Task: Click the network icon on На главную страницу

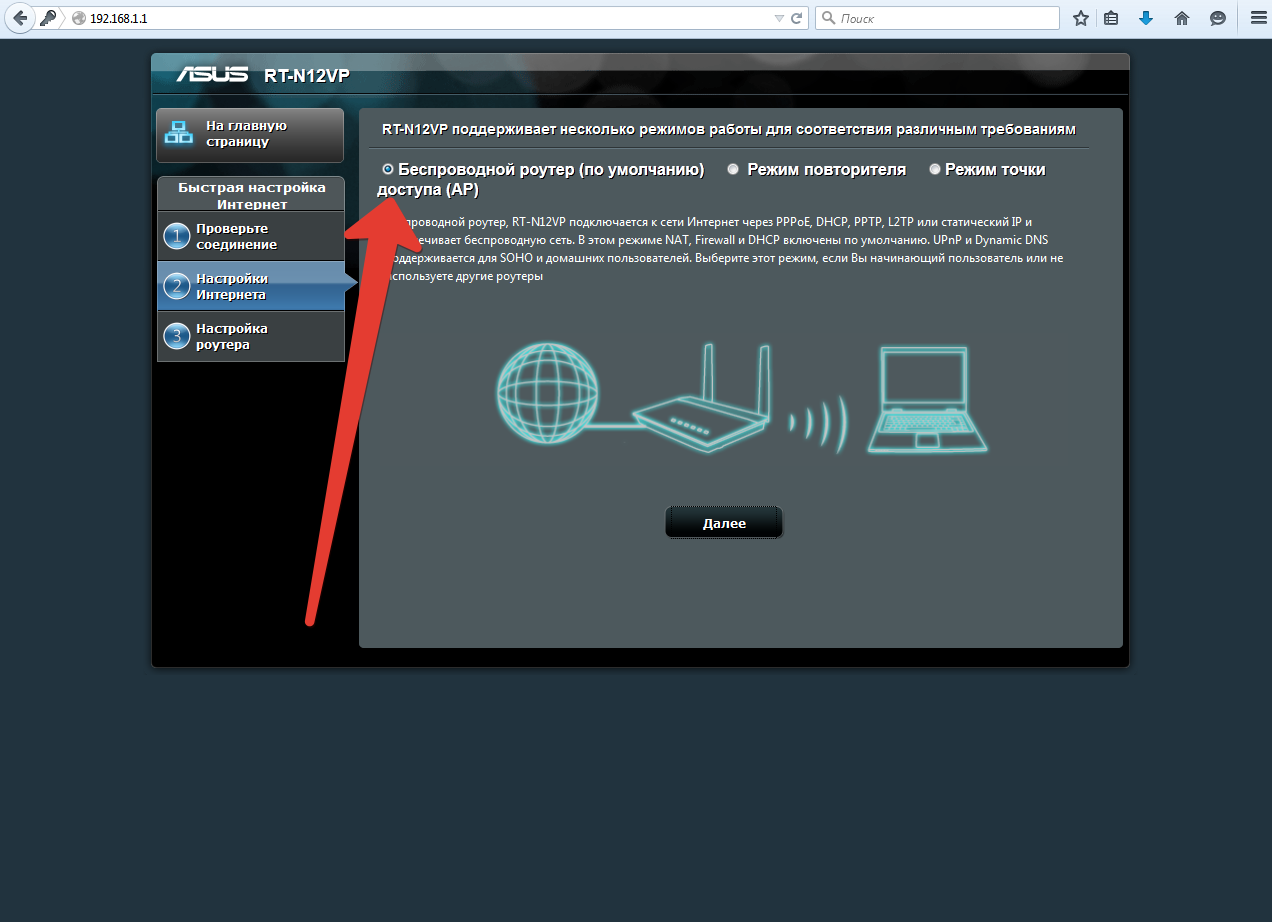Action: tap(178, 133)
